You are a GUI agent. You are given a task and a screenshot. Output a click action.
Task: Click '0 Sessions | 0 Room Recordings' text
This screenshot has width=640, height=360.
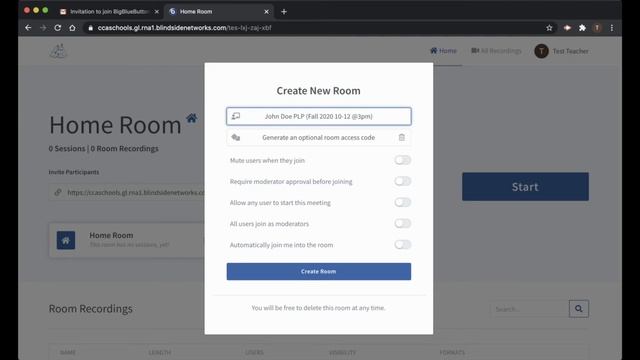click(x=104, y=149)
